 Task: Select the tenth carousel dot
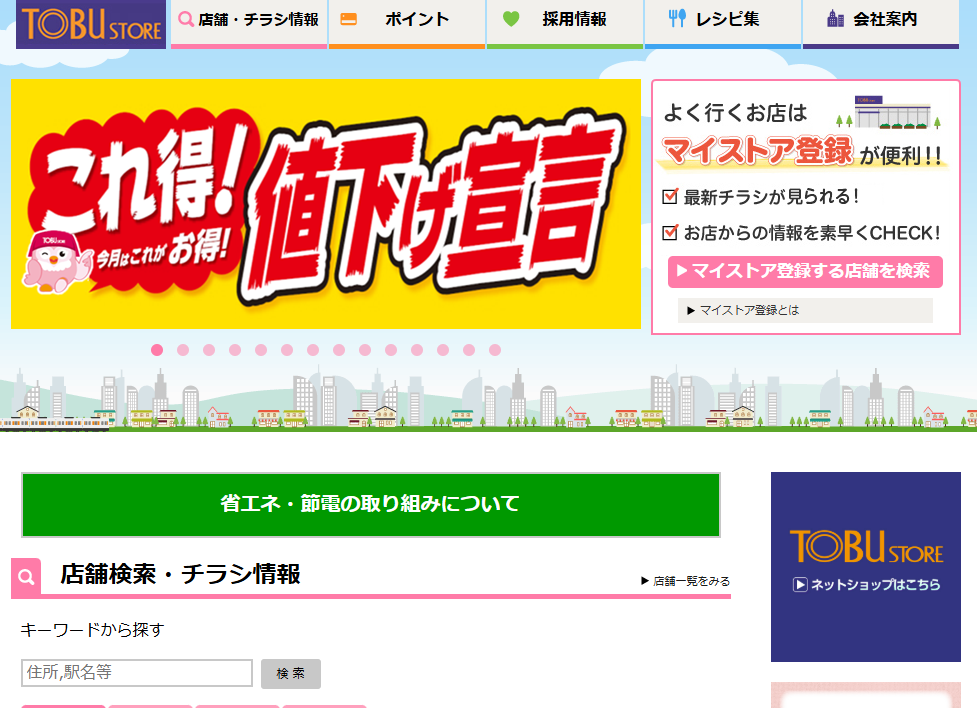point(391,350)
